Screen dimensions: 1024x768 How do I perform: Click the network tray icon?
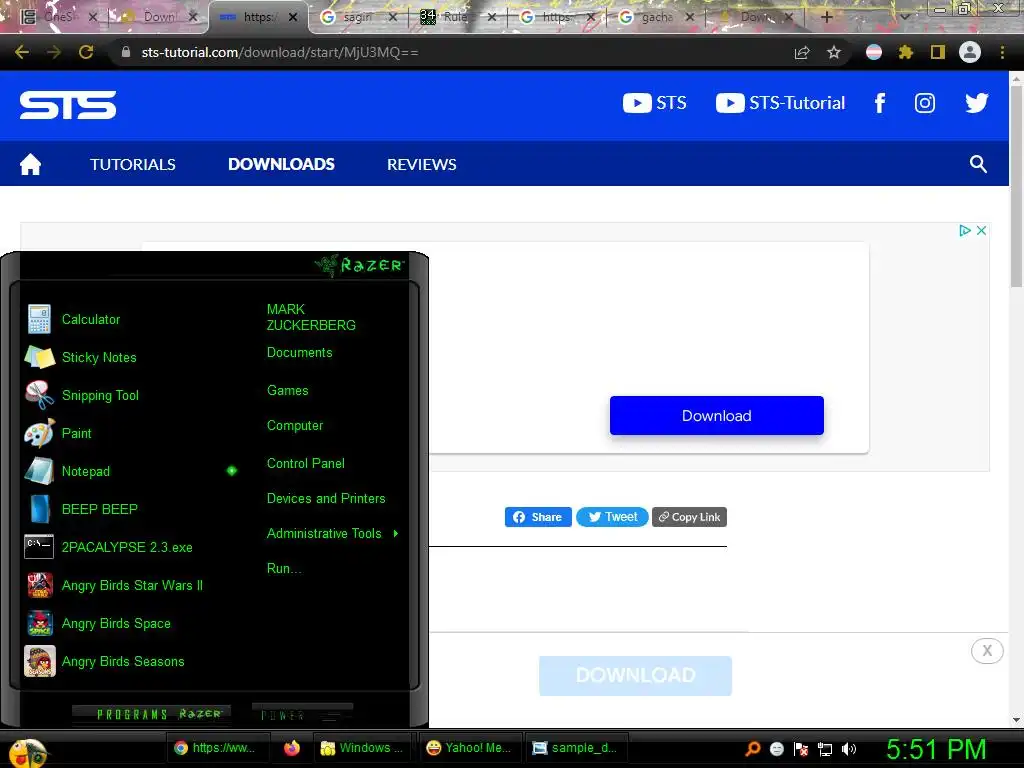[825, 749]
